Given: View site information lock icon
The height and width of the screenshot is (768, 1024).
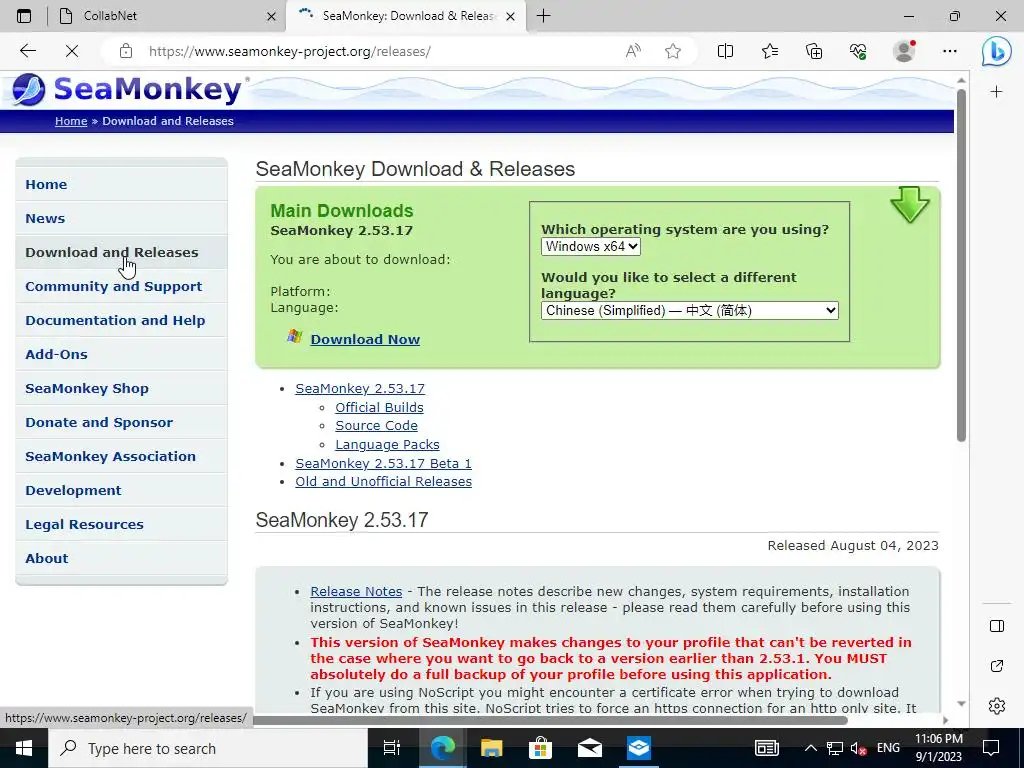Looking at the screenshot, I should (126, 51).
